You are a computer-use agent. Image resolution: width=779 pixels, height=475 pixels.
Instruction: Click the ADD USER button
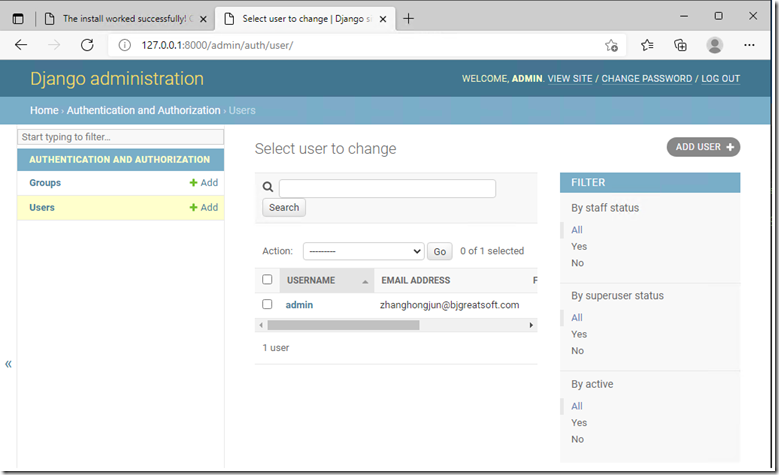703,147
